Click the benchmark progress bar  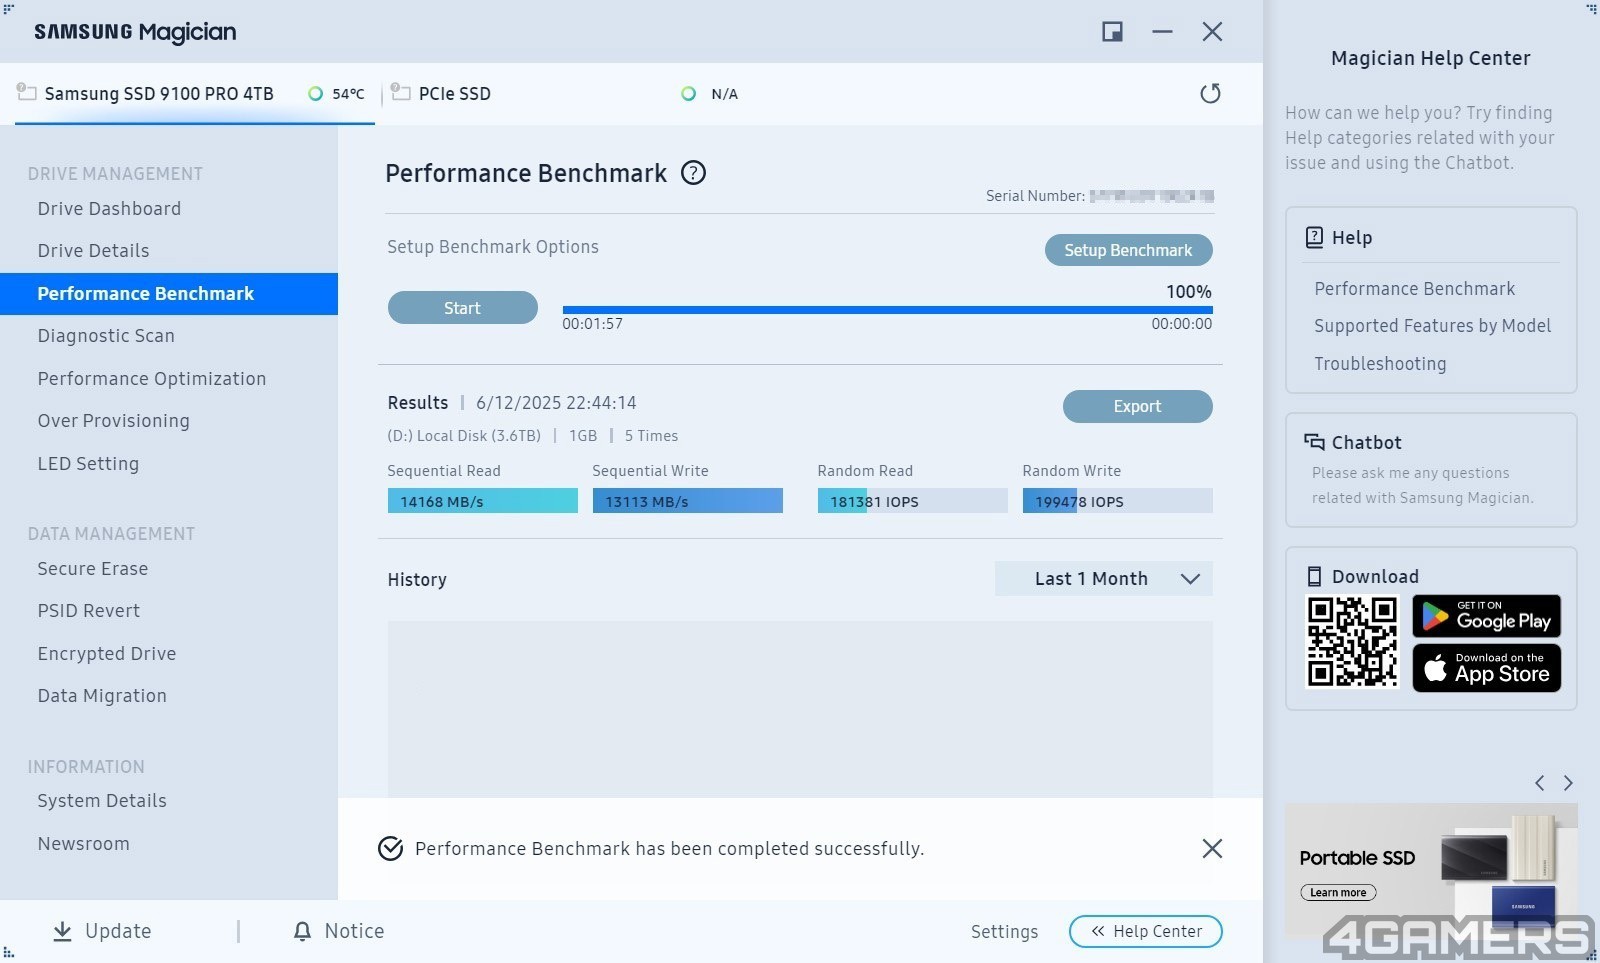(x=887, y=310)
